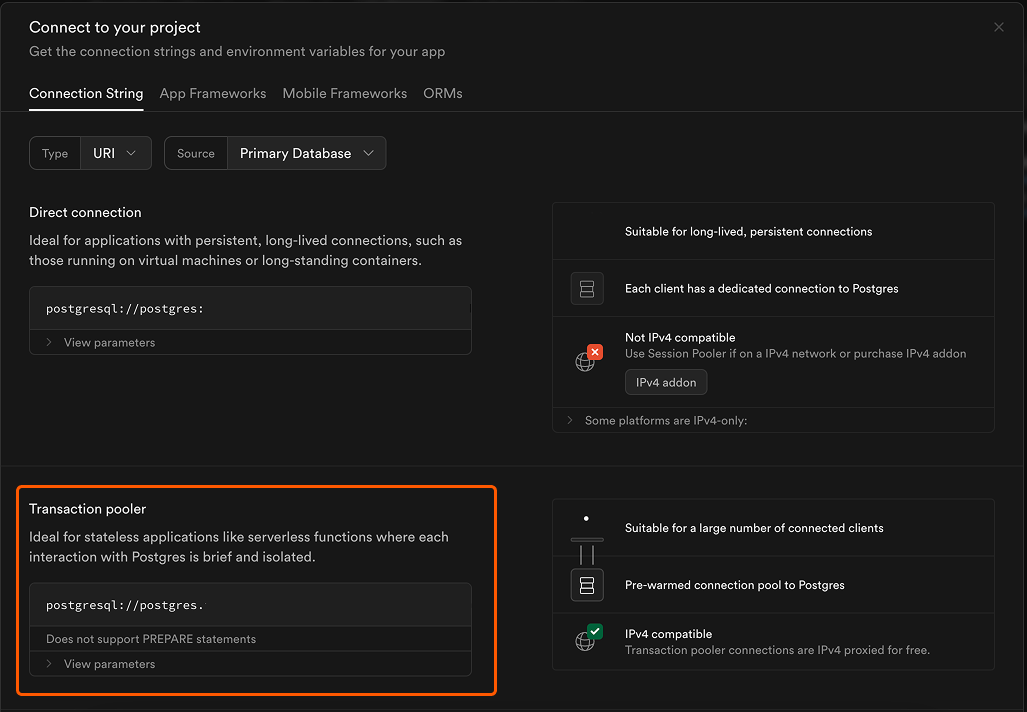This screenshot has height=712, width=1027.
Task: Open the Type URI dropdown
Action: point(116,153)
